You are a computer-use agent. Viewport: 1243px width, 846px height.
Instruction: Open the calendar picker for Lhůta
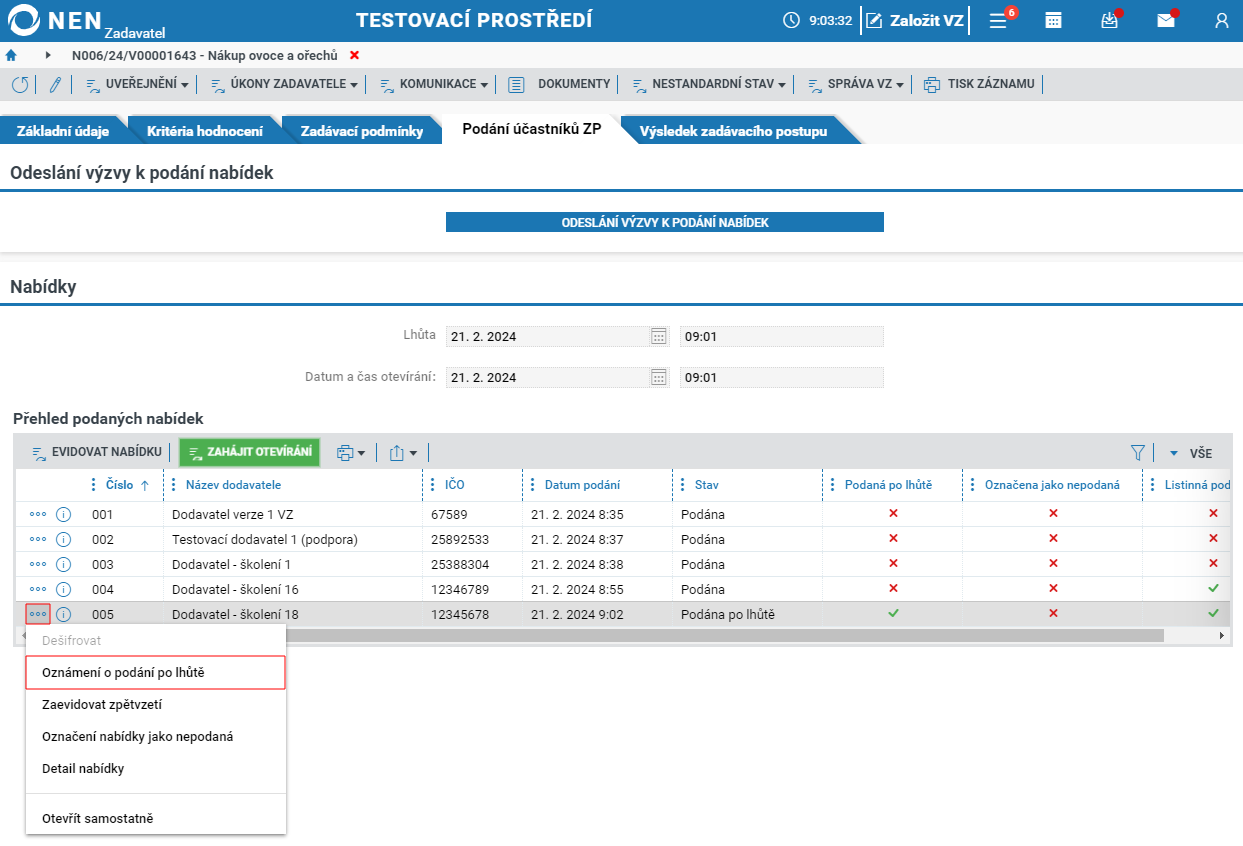(659, 336)
